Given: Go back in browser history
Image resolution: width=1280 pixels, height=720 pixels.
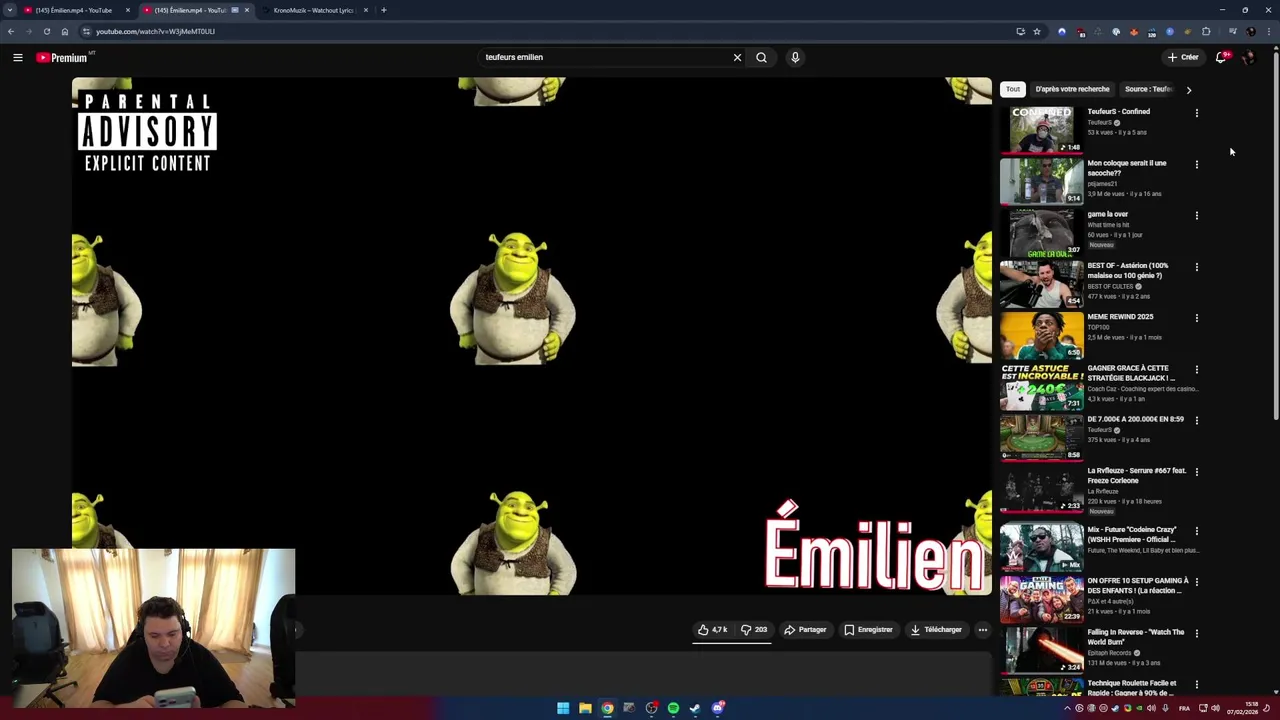Looking at the screenshot, I should 10,31.
